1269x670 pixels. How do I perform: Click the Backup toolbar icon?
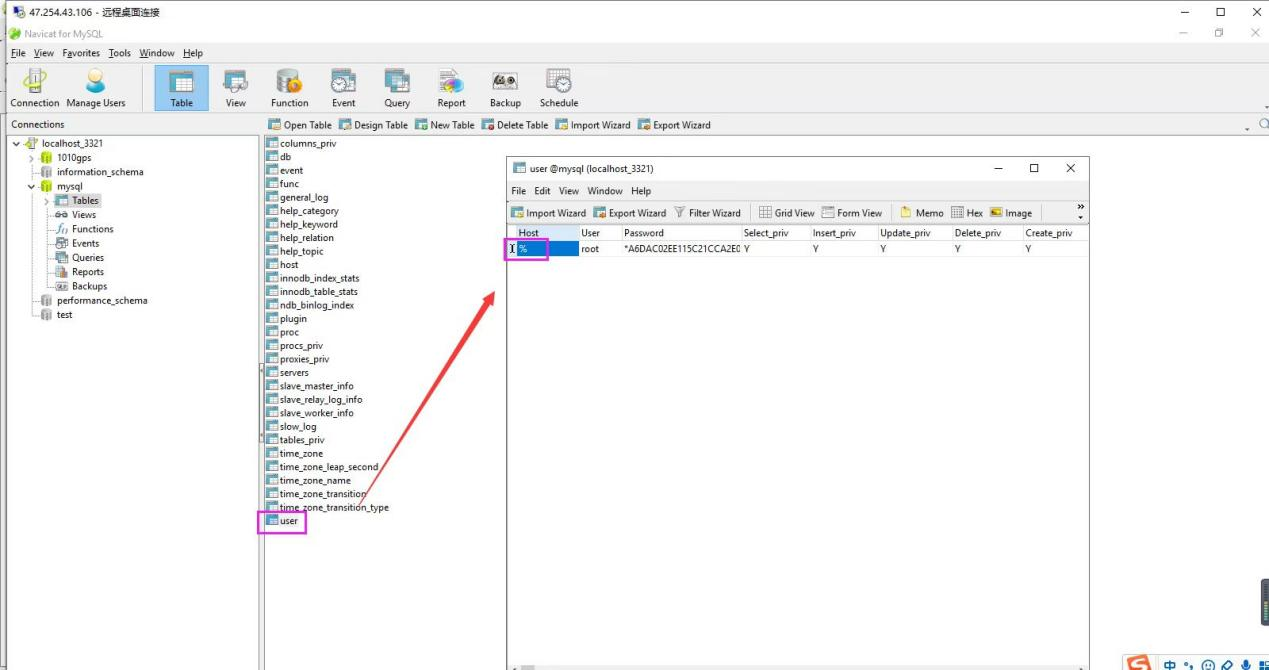coord(505,88)
